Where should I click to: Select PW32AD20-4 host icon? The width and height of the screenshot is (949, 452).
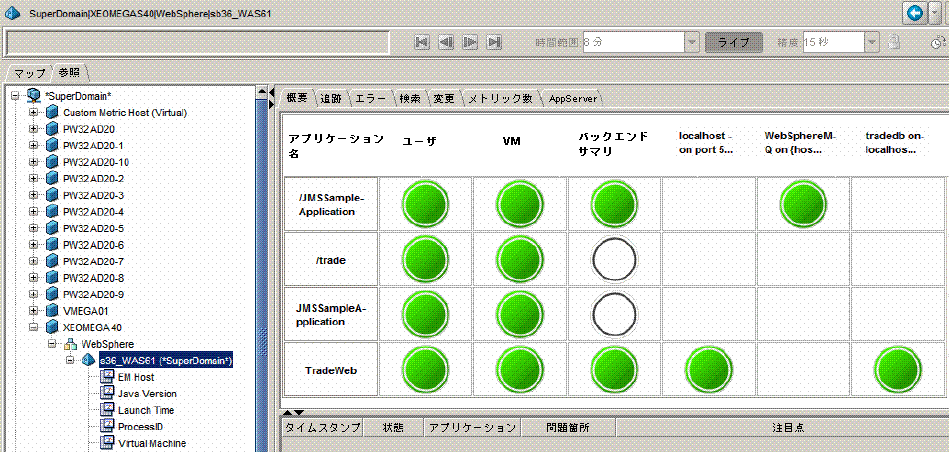click(x=52, y=212)
